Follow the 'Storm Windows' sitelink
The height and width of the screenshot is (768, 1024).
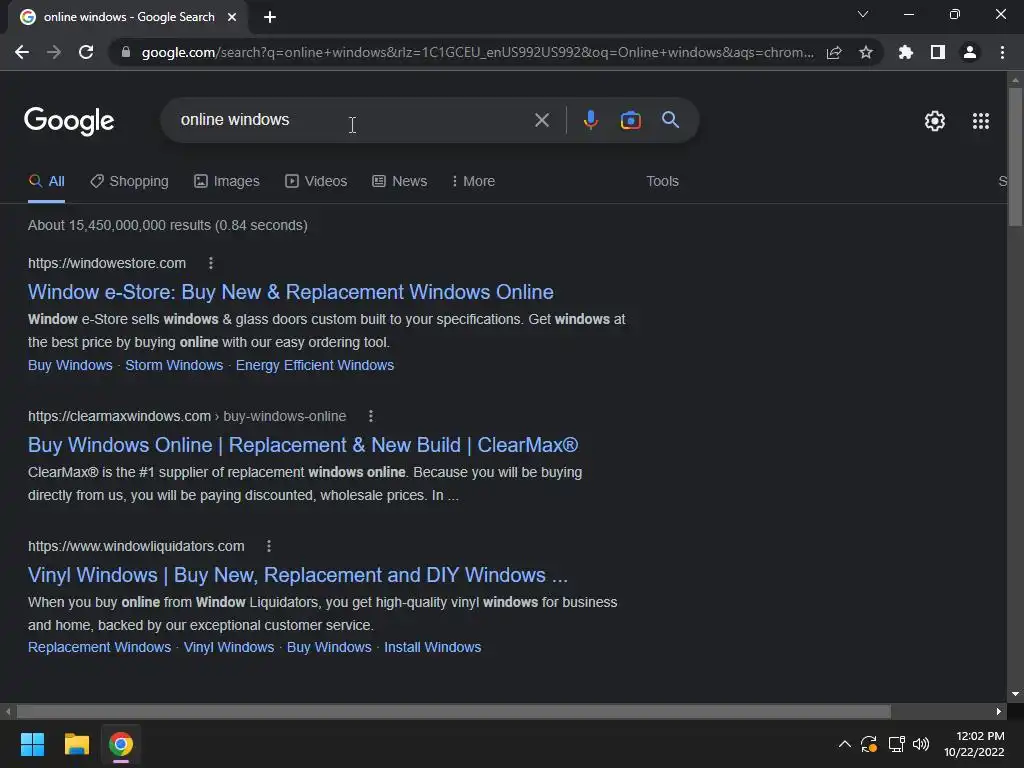174,365
